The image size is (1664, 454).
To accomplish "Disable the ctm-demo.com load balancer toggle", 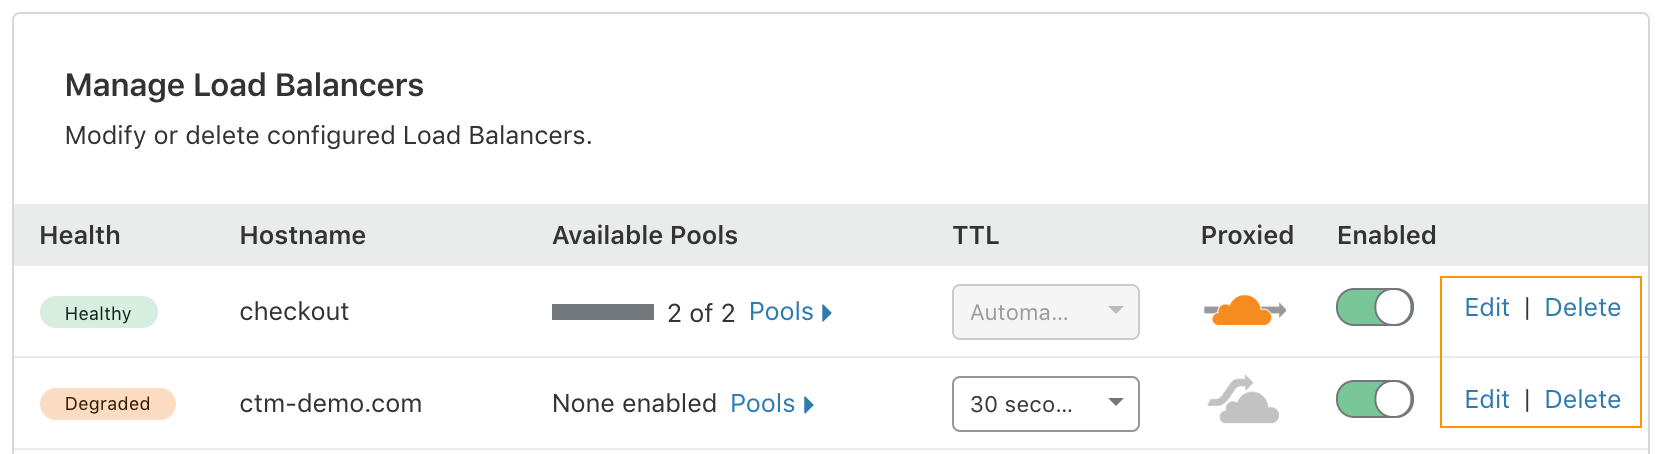I will click(x=1375, y=400).
